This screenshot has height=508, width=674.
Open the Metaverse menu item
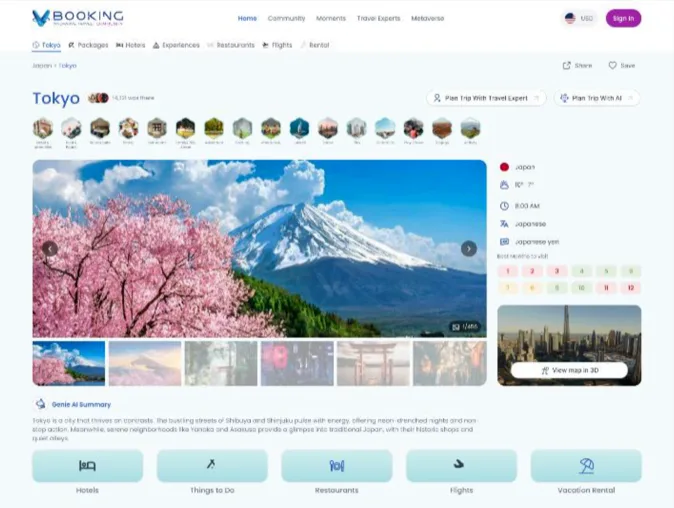(428, 18)
